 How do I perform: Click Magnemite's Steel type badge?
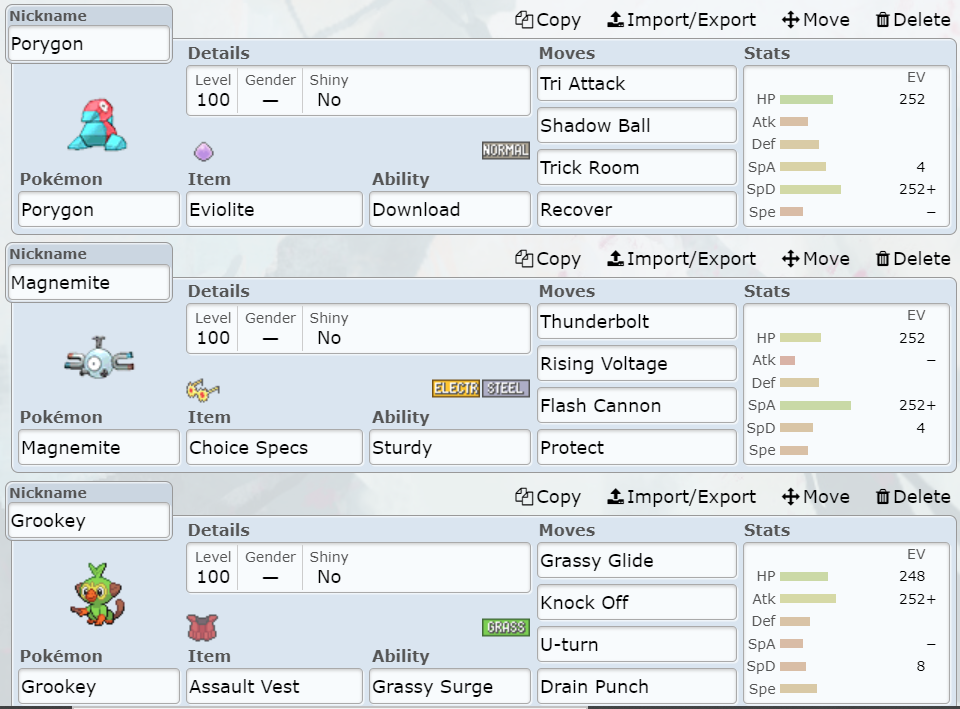[505, 388]
